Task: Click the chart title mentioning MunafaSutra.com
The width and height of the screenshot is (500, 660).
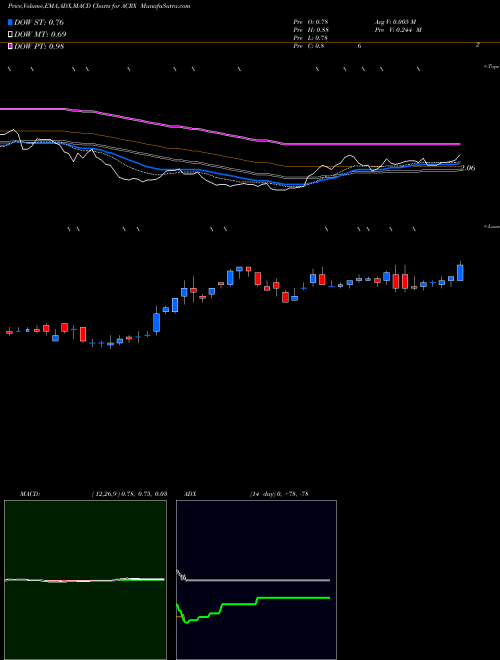Action: coord(99,6)
